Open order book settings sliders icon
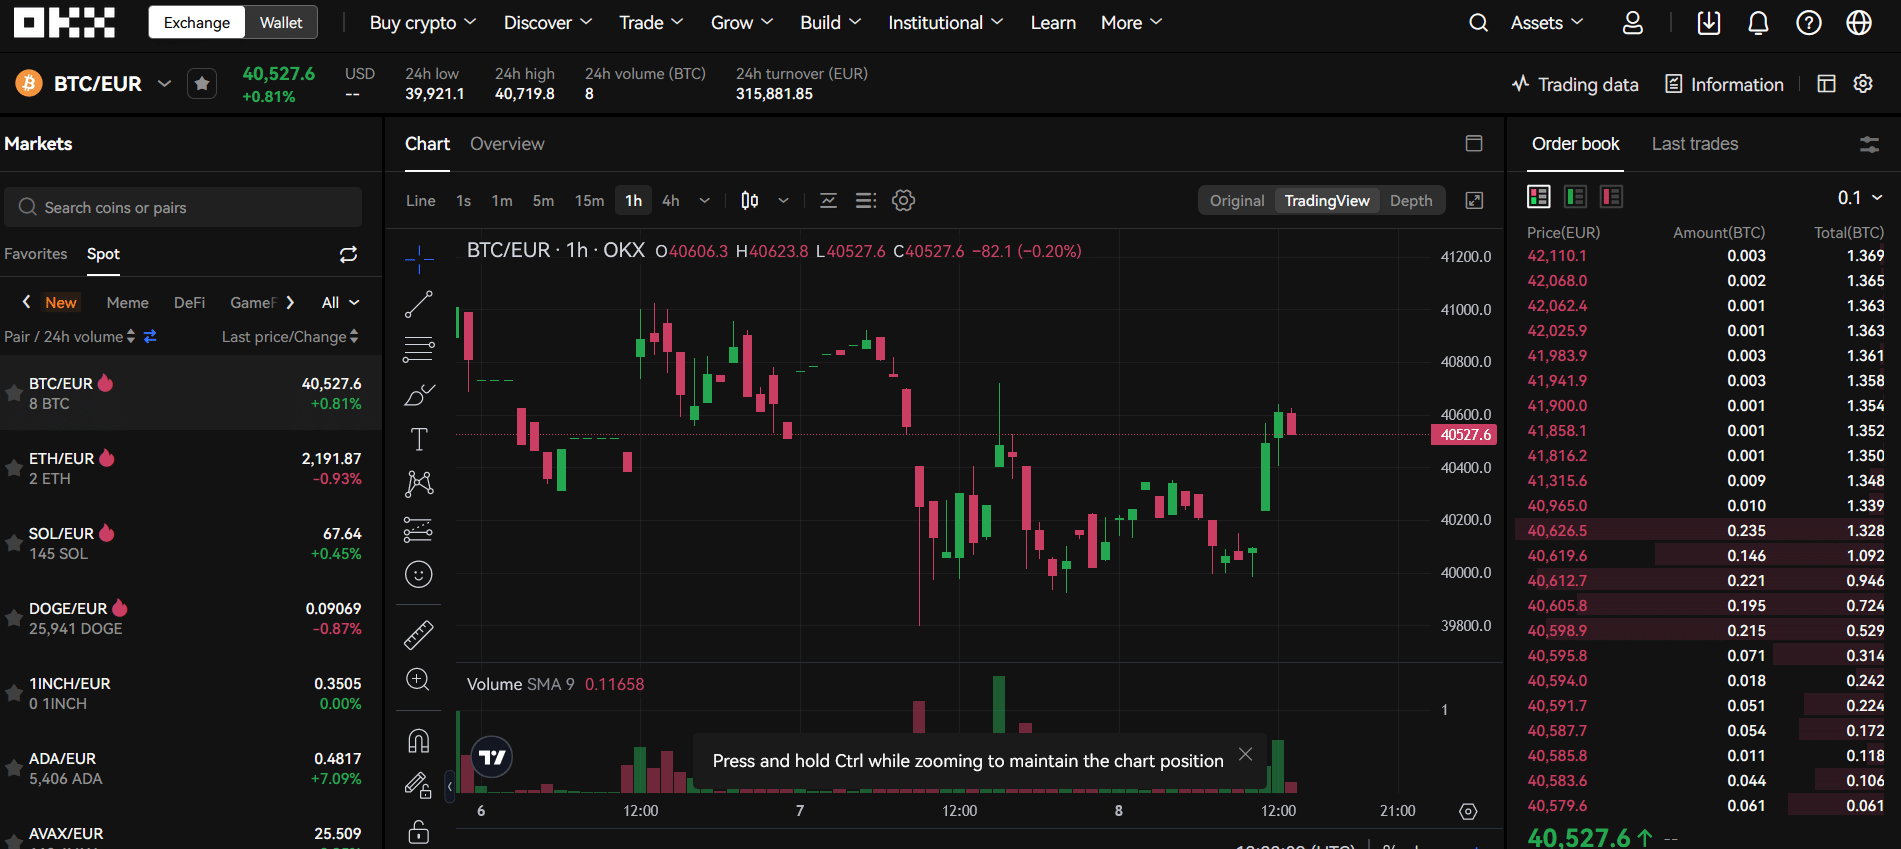This screenshot has width=1901, height=849. coord(1869,145)
